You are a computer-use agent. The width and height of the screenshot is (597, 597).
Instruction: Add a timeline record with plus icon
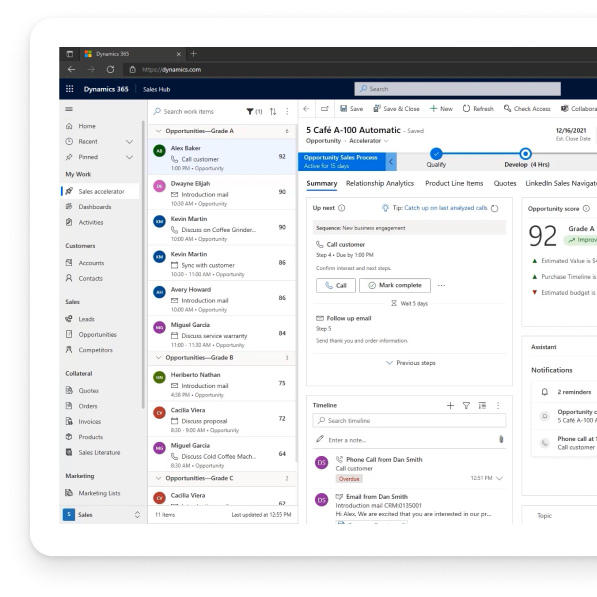[x=450, y=405]
